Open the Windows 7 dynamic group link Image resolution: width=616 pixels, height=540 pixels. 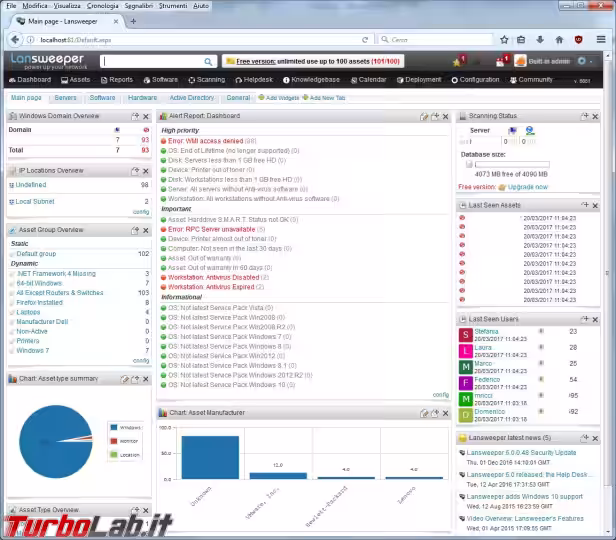pos(33,351)
